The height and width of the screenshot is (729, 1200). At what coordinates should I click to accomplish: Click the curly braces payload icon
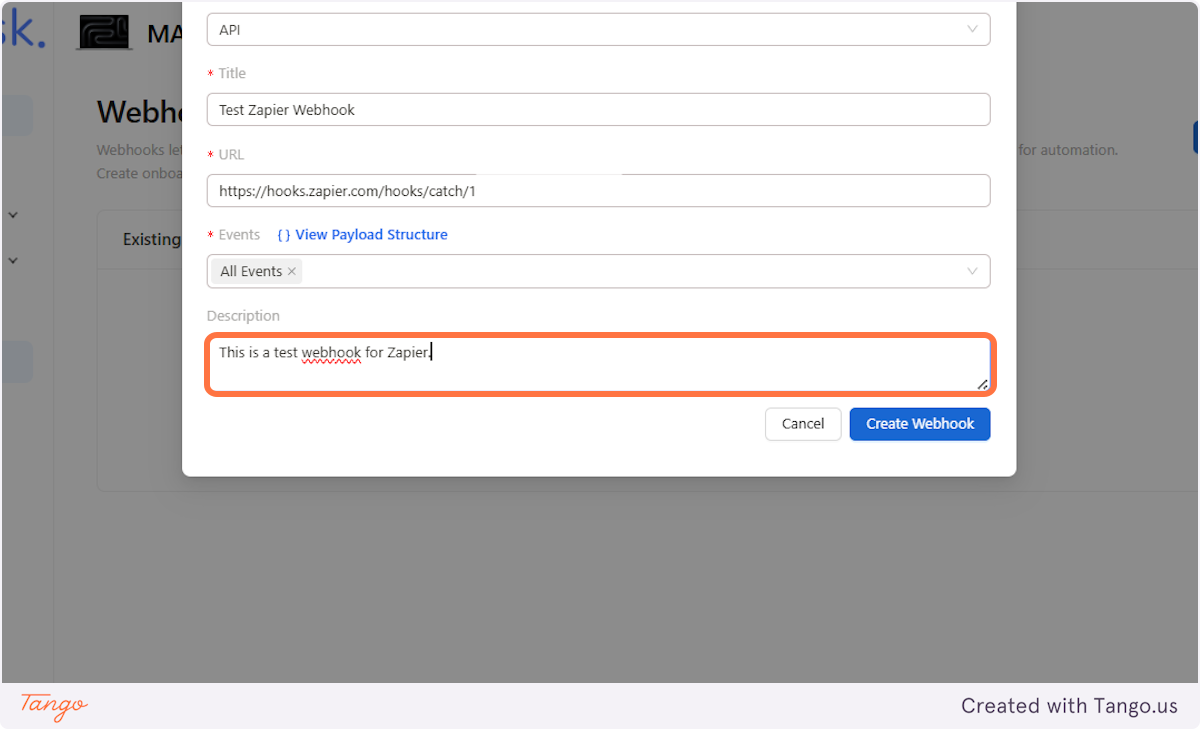[284, 235]
